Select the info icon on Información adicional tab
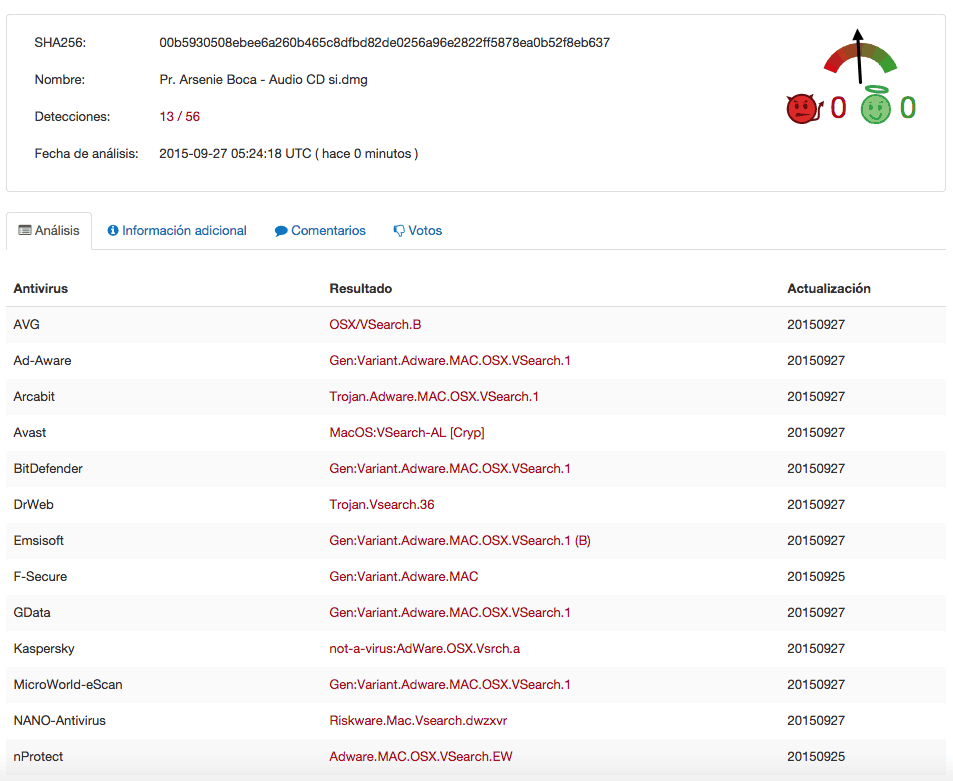 [112, 230]
